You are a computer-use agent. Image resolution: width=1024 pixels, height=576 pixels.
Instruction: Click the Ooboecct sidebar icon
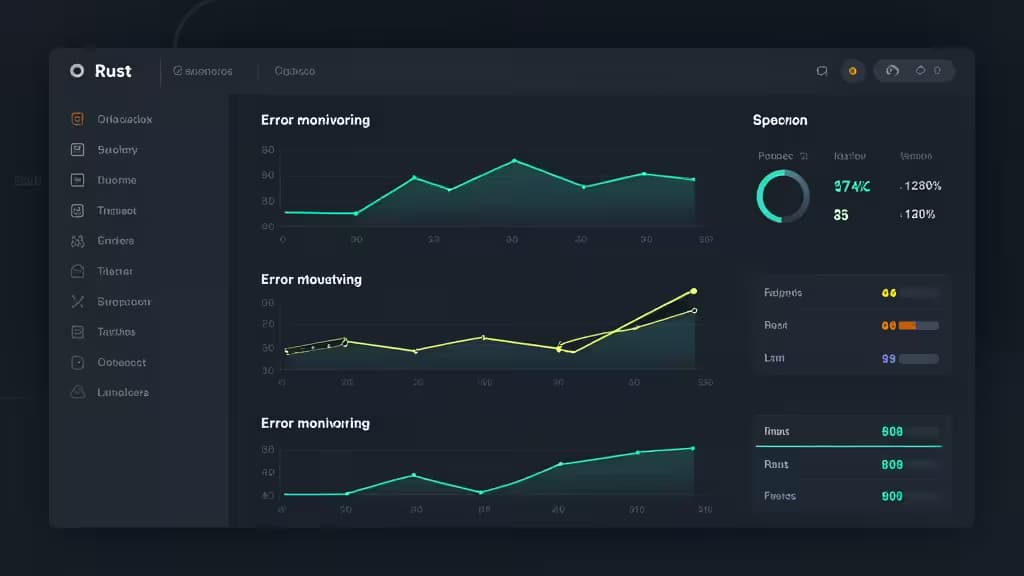coord(77,362)
